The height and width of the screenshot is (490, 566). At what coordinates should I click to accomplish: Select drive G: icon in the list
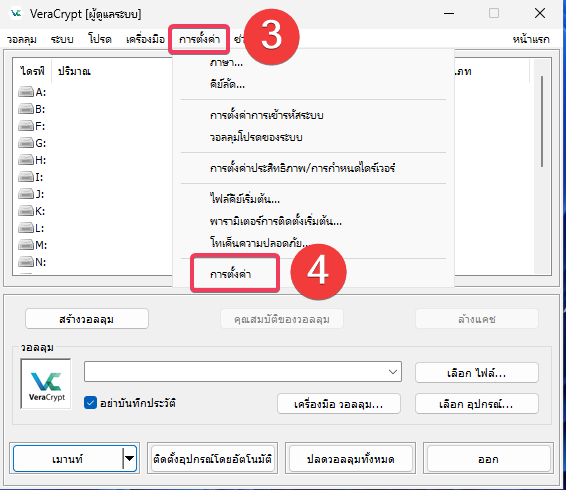[x=26, y=143]
